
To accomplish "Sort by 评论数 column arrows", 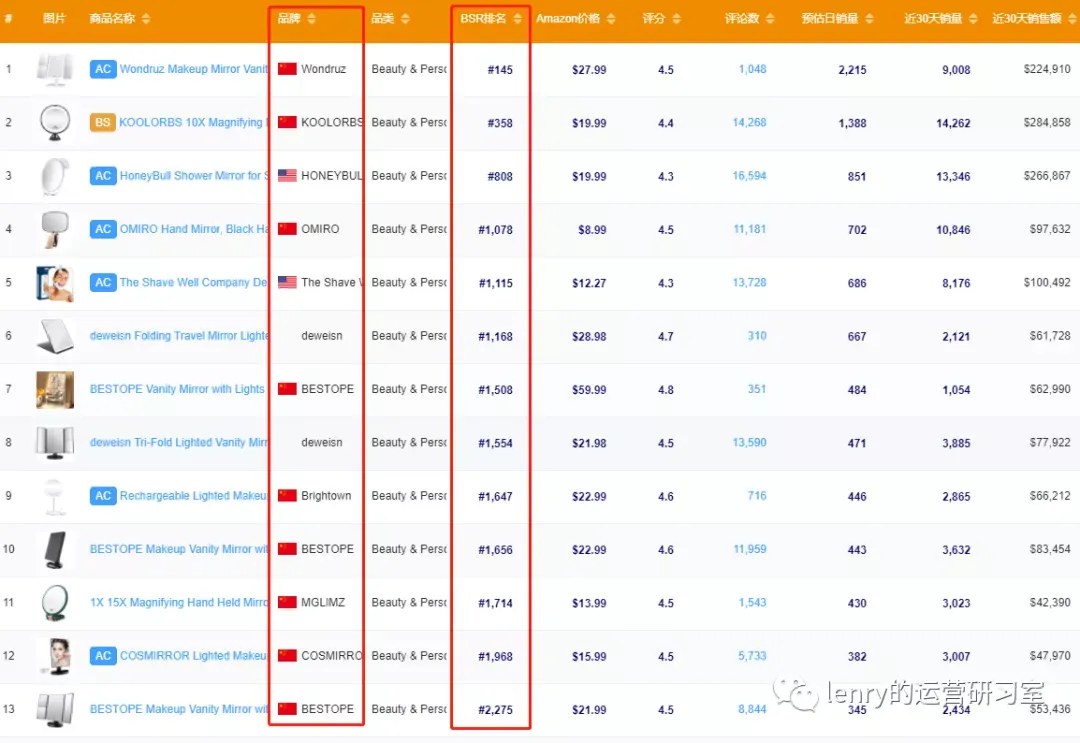I will [770, 19].
